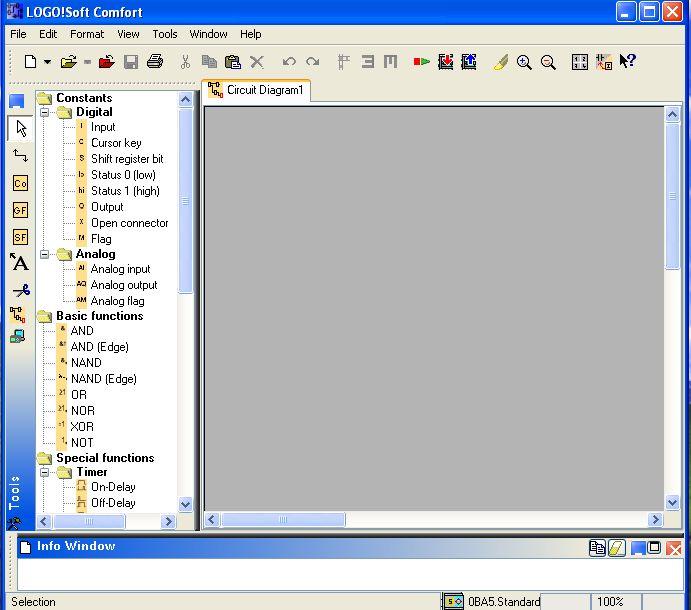
Task: Click the Paste clipboard icon
Action: [x=232, y=62]
